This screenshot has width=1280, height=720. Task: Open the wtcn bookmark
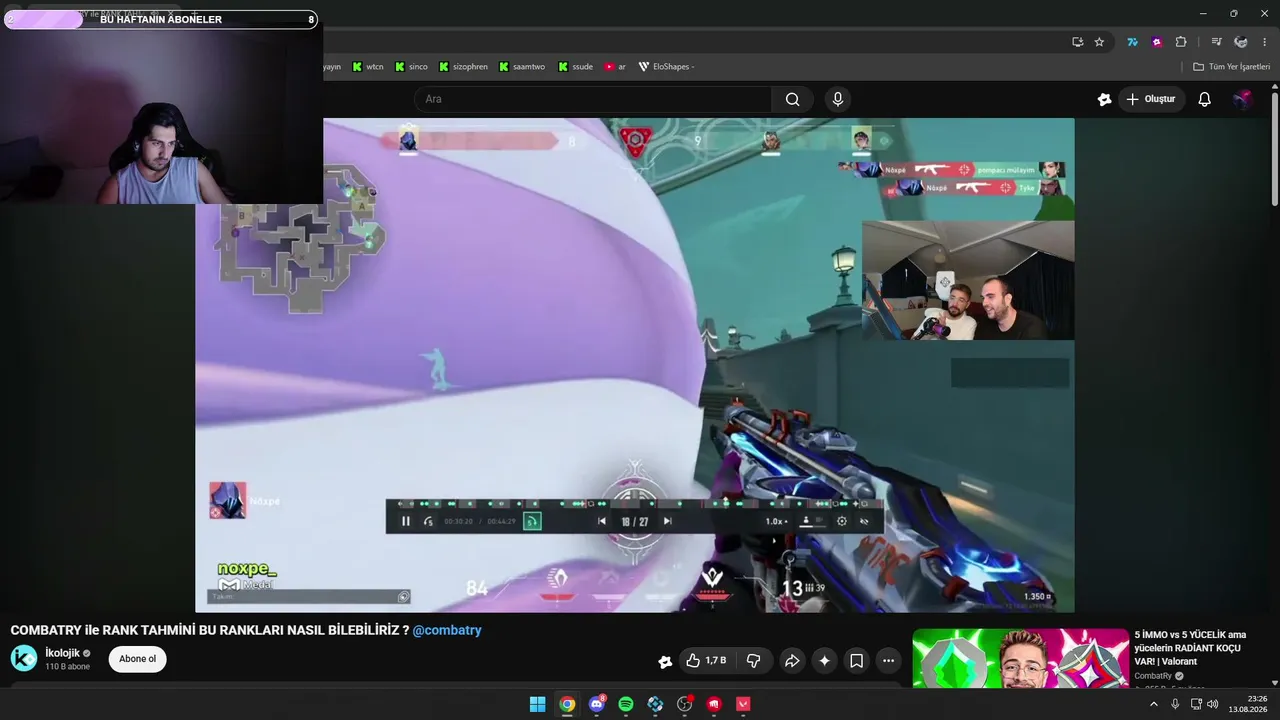368,67
